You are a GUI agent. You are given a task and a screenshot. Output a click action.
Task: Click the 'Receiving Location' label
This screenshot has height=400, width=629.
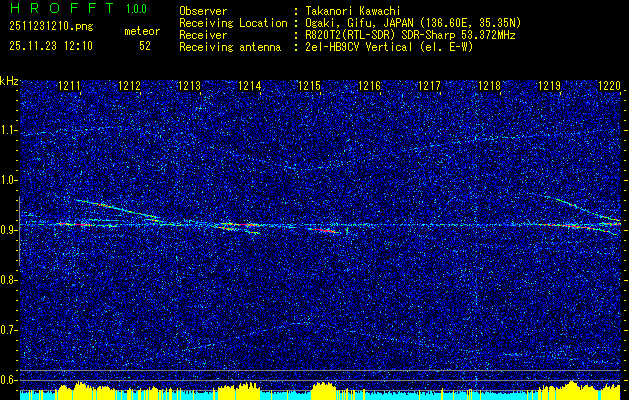[x=233, y=23]
